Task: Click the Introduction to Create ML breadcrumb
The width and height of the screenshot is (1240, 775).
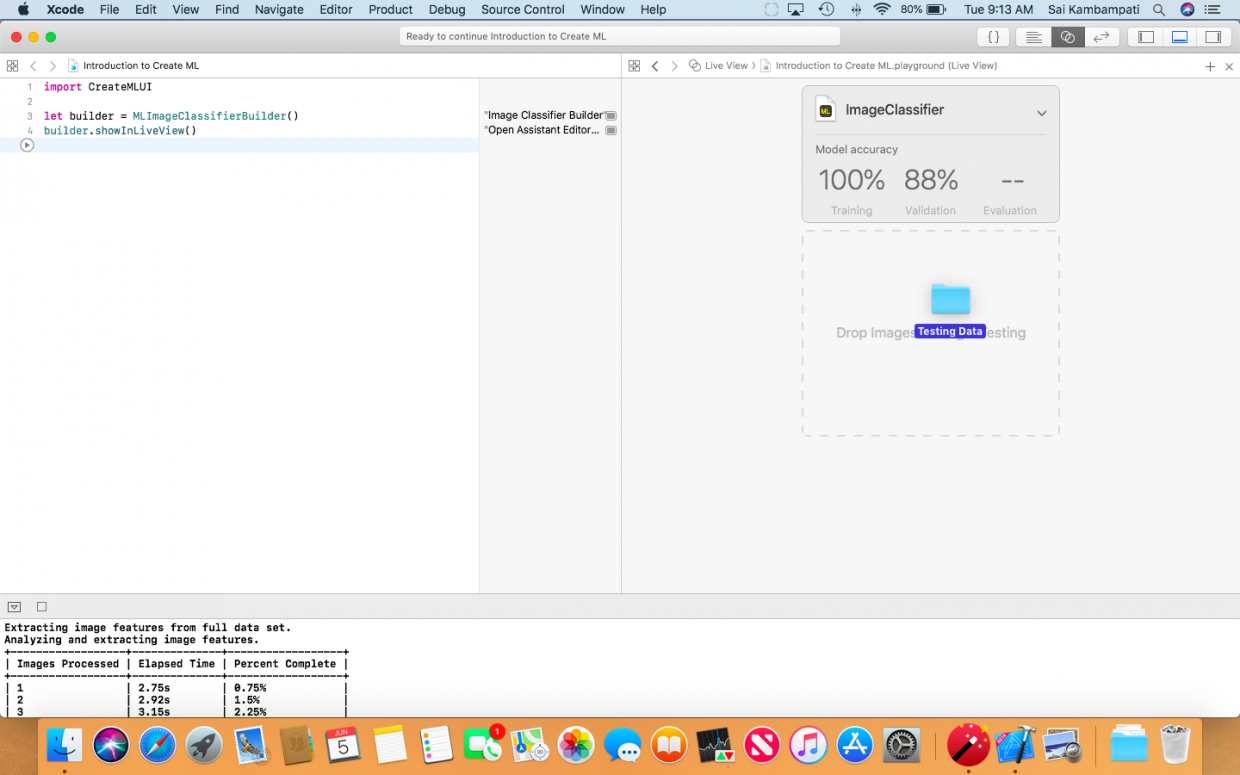Action: coord(140,66)
